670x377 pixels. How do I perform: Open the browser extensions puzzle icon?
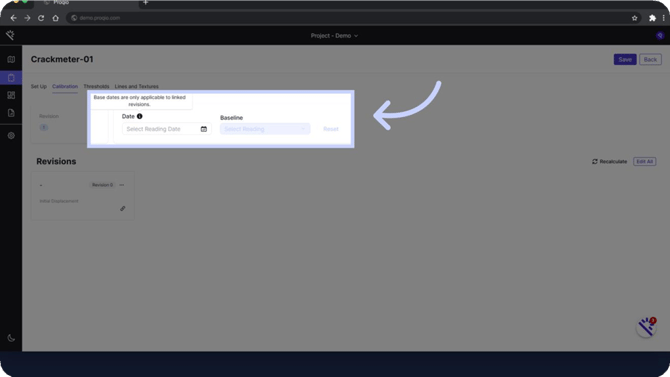(x=652, y=18)
